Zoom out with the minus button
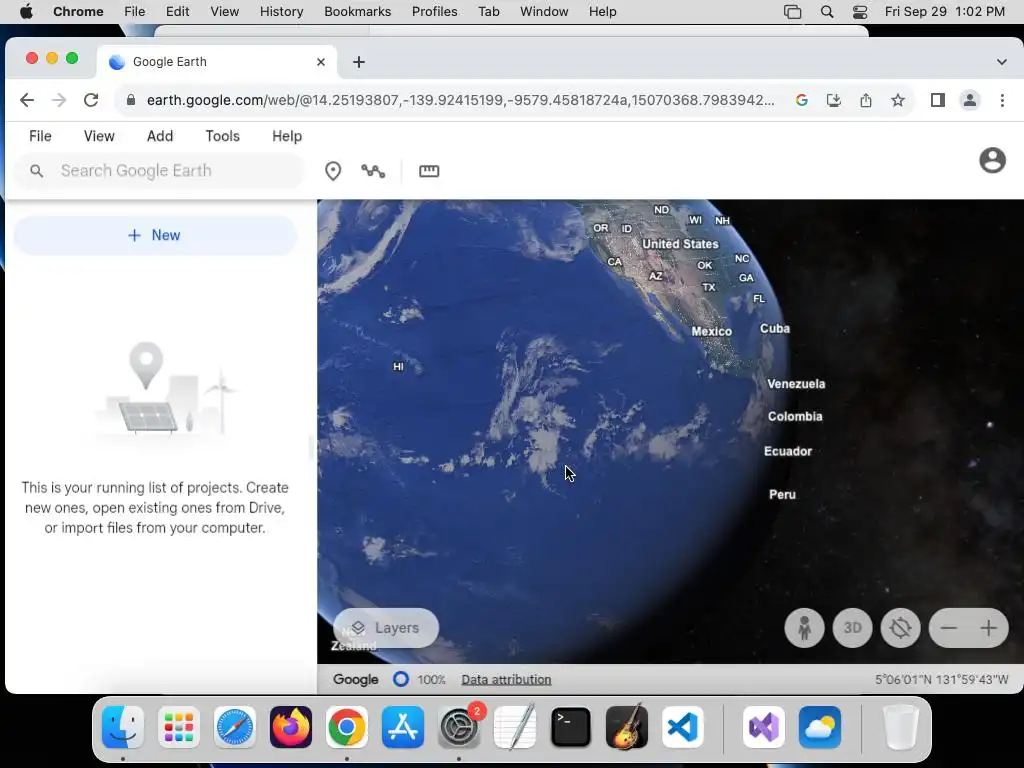The image size is (1024, 768). pos(949,628)
